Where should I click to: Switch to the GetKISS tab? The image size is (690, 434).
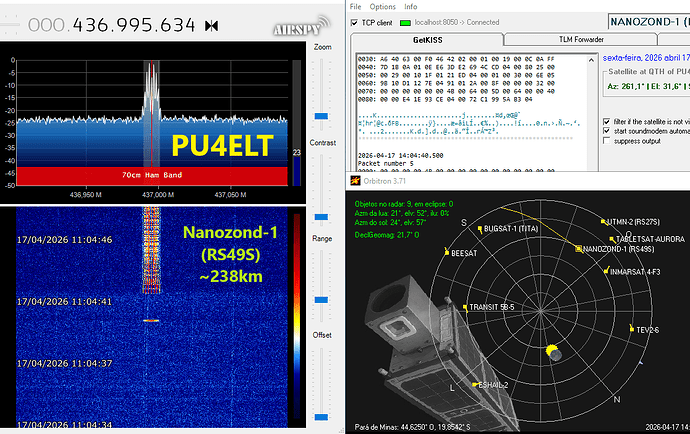click(x=427, y=40)
